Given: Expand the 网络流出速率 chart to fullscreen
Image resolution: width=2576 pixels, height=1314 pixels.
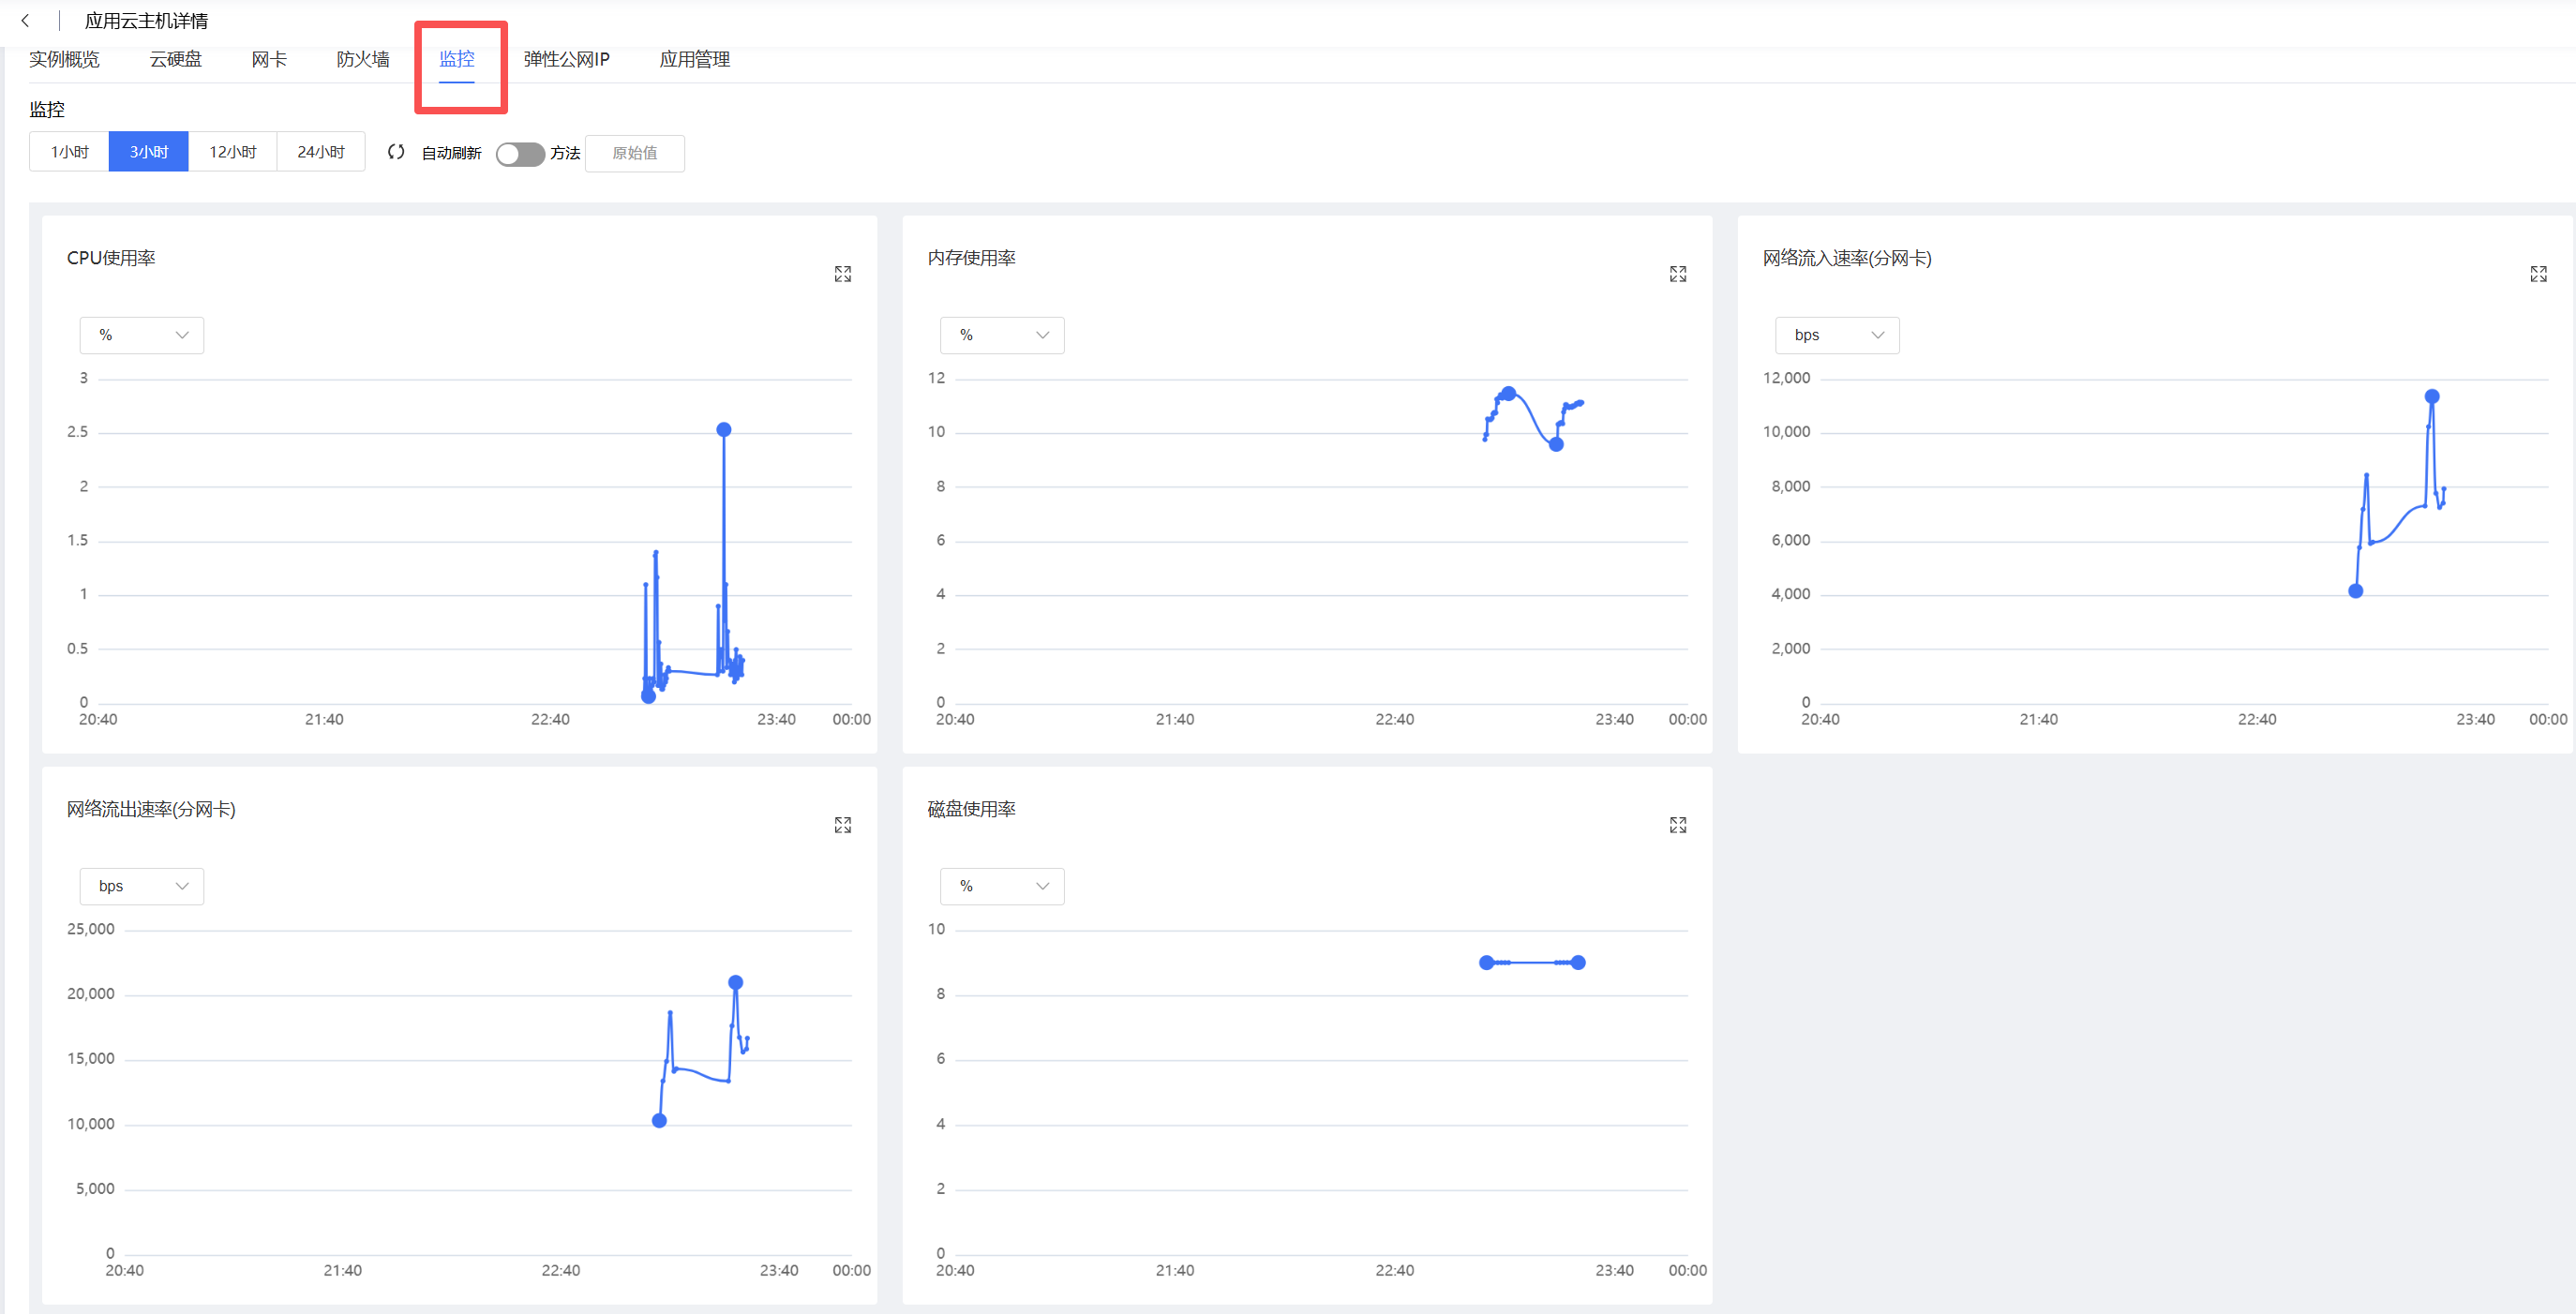Looking at the screenshot, I should pos(843,825).
